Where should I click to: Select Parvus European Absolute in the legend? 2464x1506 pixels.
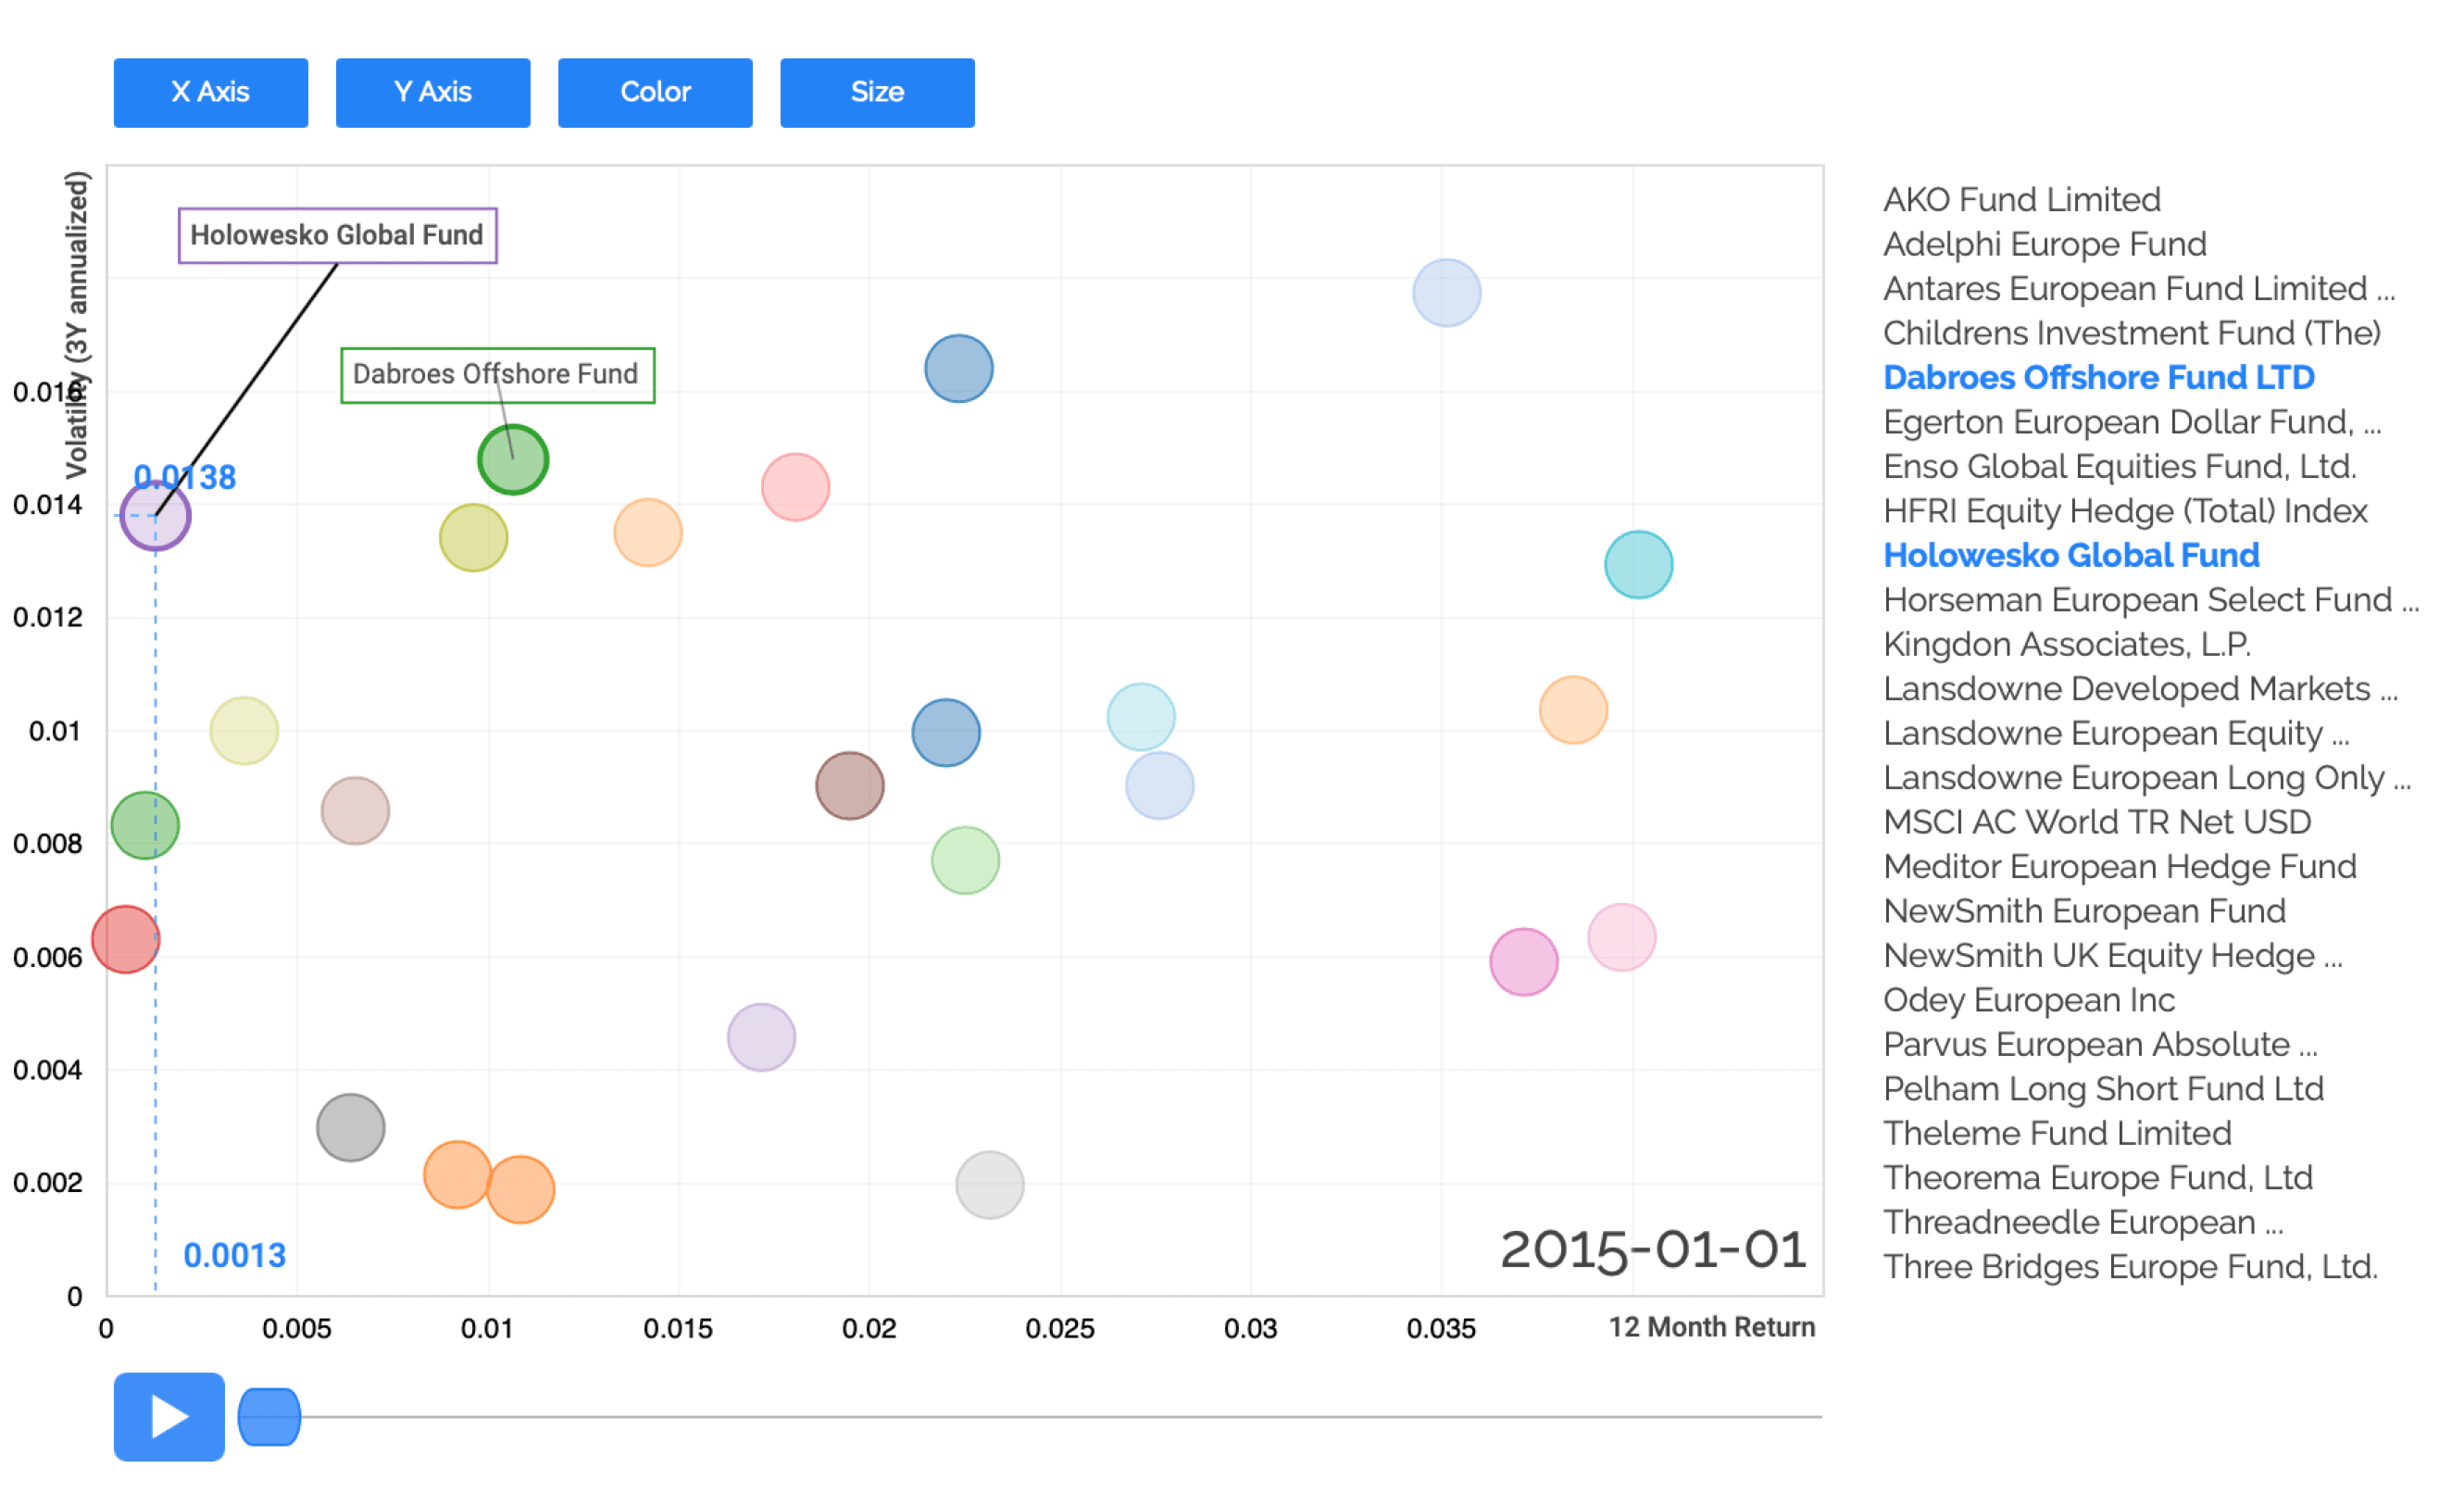click(x=2100, y=1044)
